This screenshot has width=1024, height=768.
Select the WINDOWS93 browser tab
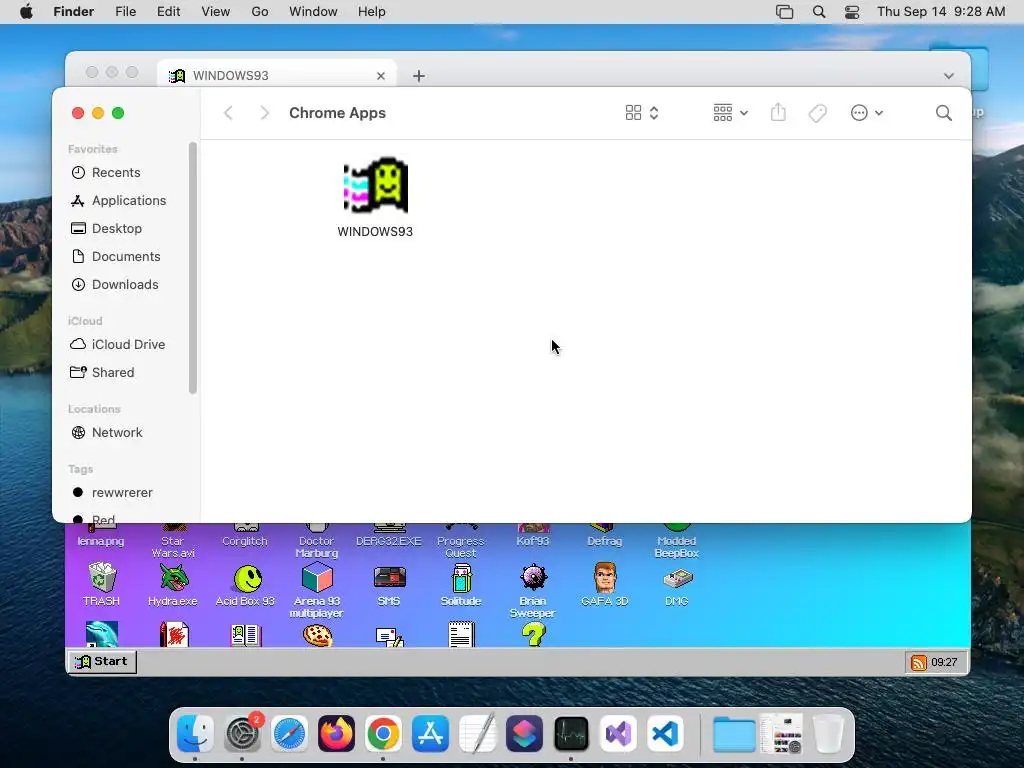tap(278, 76)
